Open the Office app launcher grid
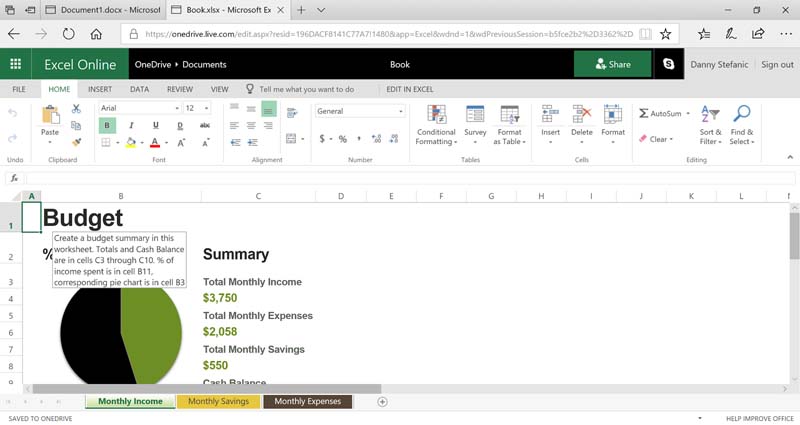Image resolution: width=800 pixels, height=425 pixels. click(x=15, y=64)
